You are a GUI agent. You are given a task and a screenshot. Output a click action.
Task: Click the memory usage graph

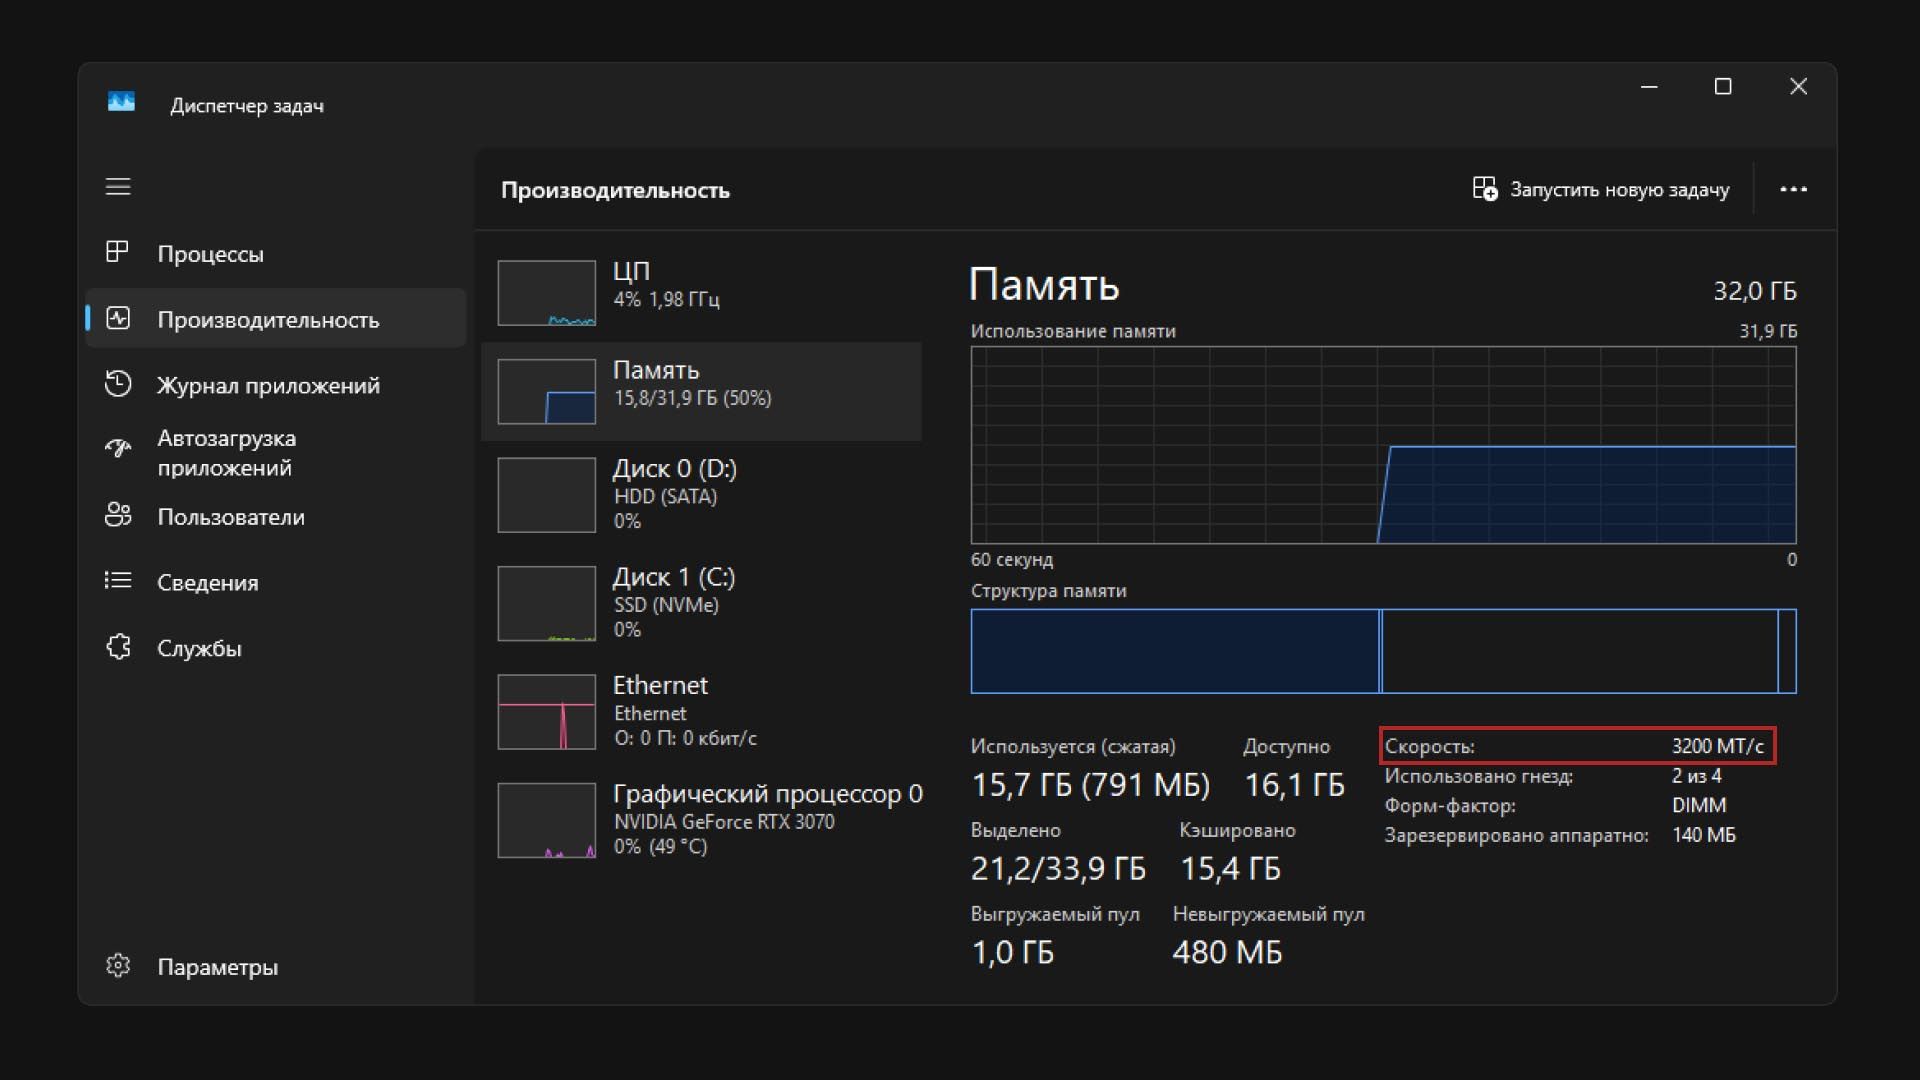click(1383, 445)
